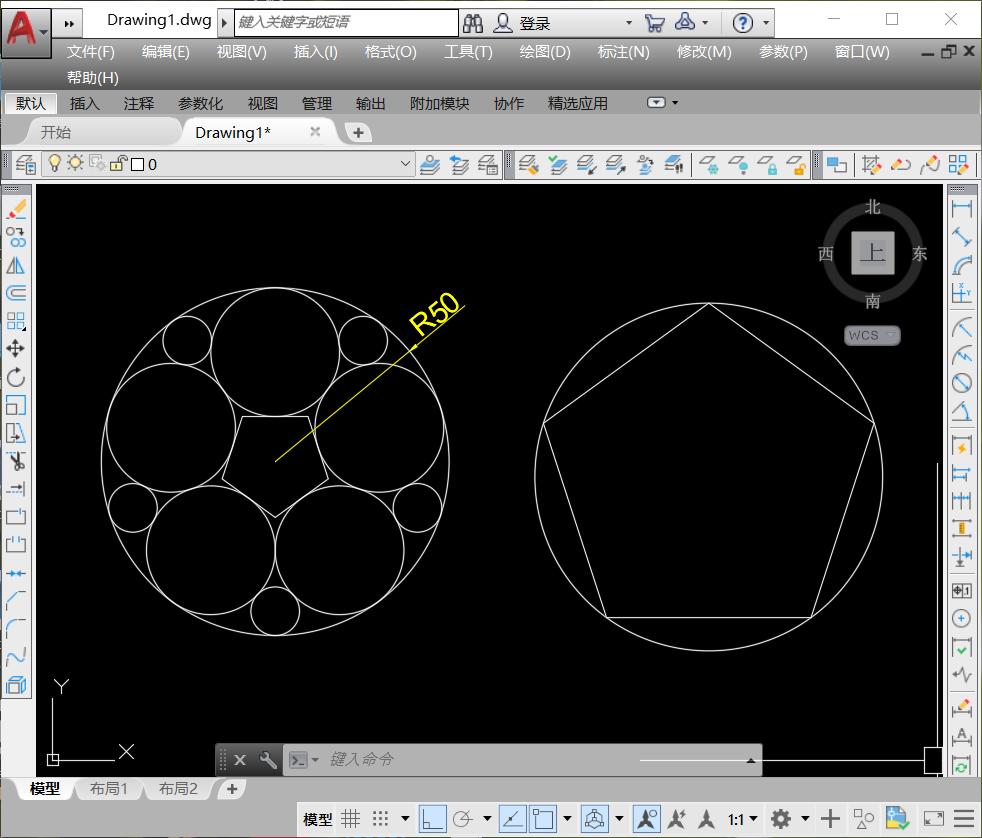
Task: Select the Rotate tool
Action: [18, 377]
